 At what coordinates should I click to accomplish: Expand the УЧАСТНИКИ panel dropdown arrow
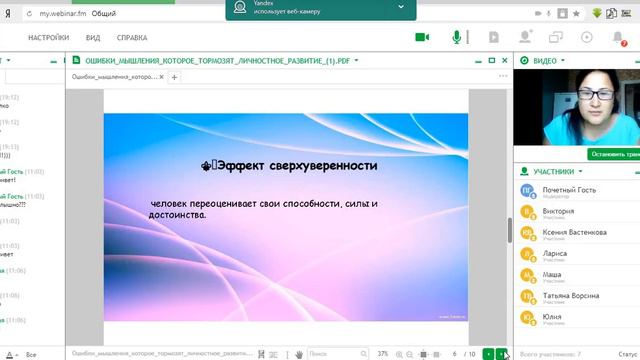580,171
